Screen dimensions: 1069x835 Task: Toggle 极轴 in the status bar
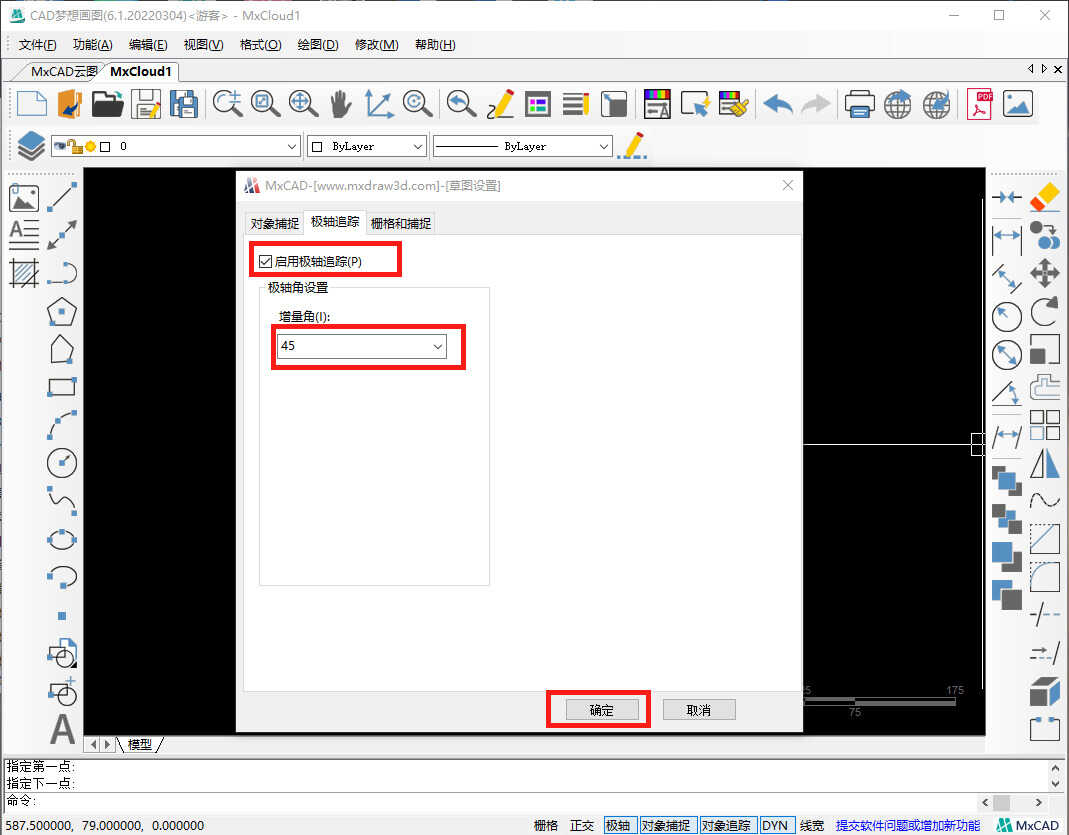pos(618,825)
